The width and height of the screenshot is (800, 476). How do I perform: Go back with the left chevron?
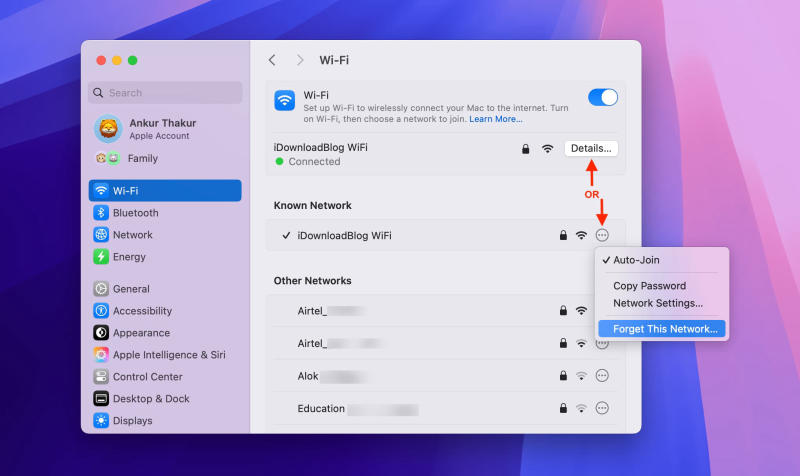[x=272, y=60]
